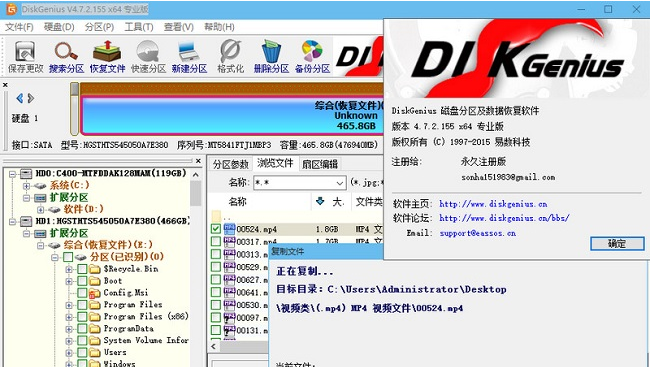This screenshot has width=651, height=367.
Task: Expand the 软件(D:) partition node
Action: (x=40, y=209)
